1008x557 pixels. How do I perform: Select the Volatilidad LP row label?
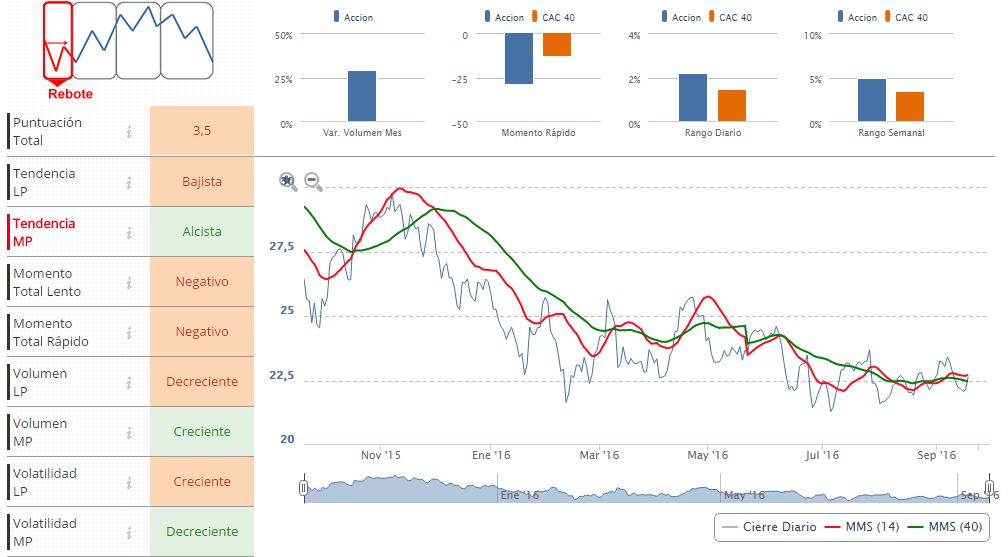pyautogui.click(x=44, y=482)
